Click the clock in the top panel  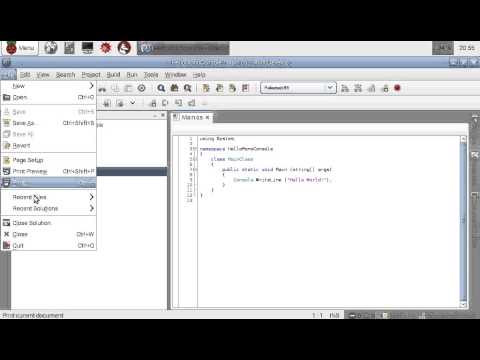(467, 48)
